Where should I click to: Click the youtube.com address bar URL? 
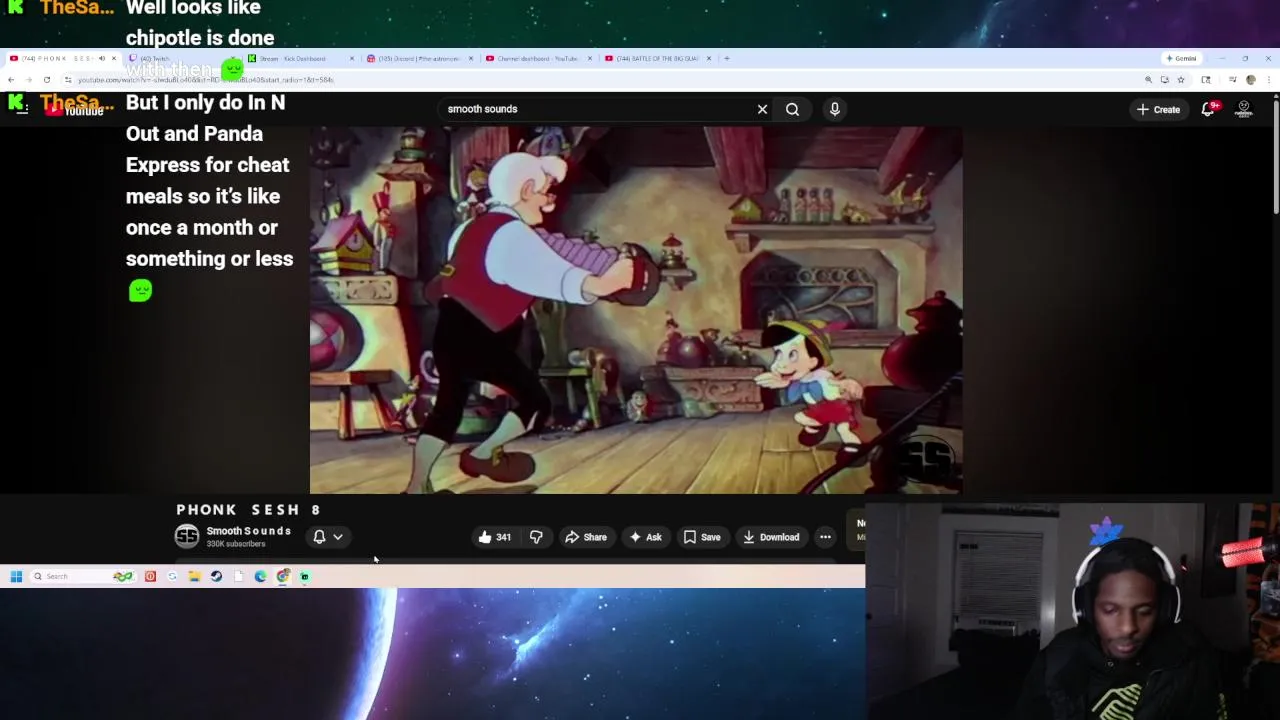(x=206, y=80)
